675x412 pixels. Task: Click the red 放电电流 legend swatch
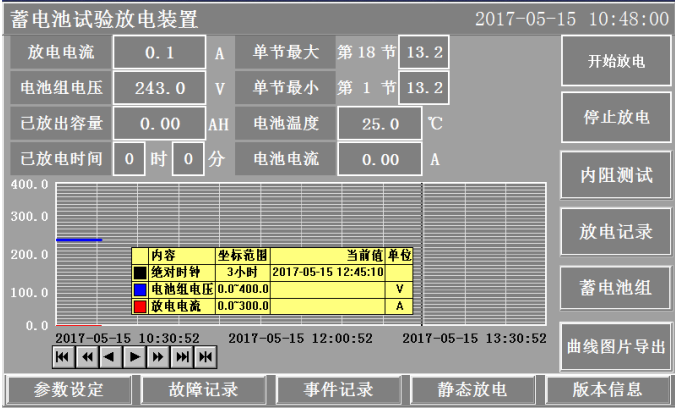click(x=140, y=305)
